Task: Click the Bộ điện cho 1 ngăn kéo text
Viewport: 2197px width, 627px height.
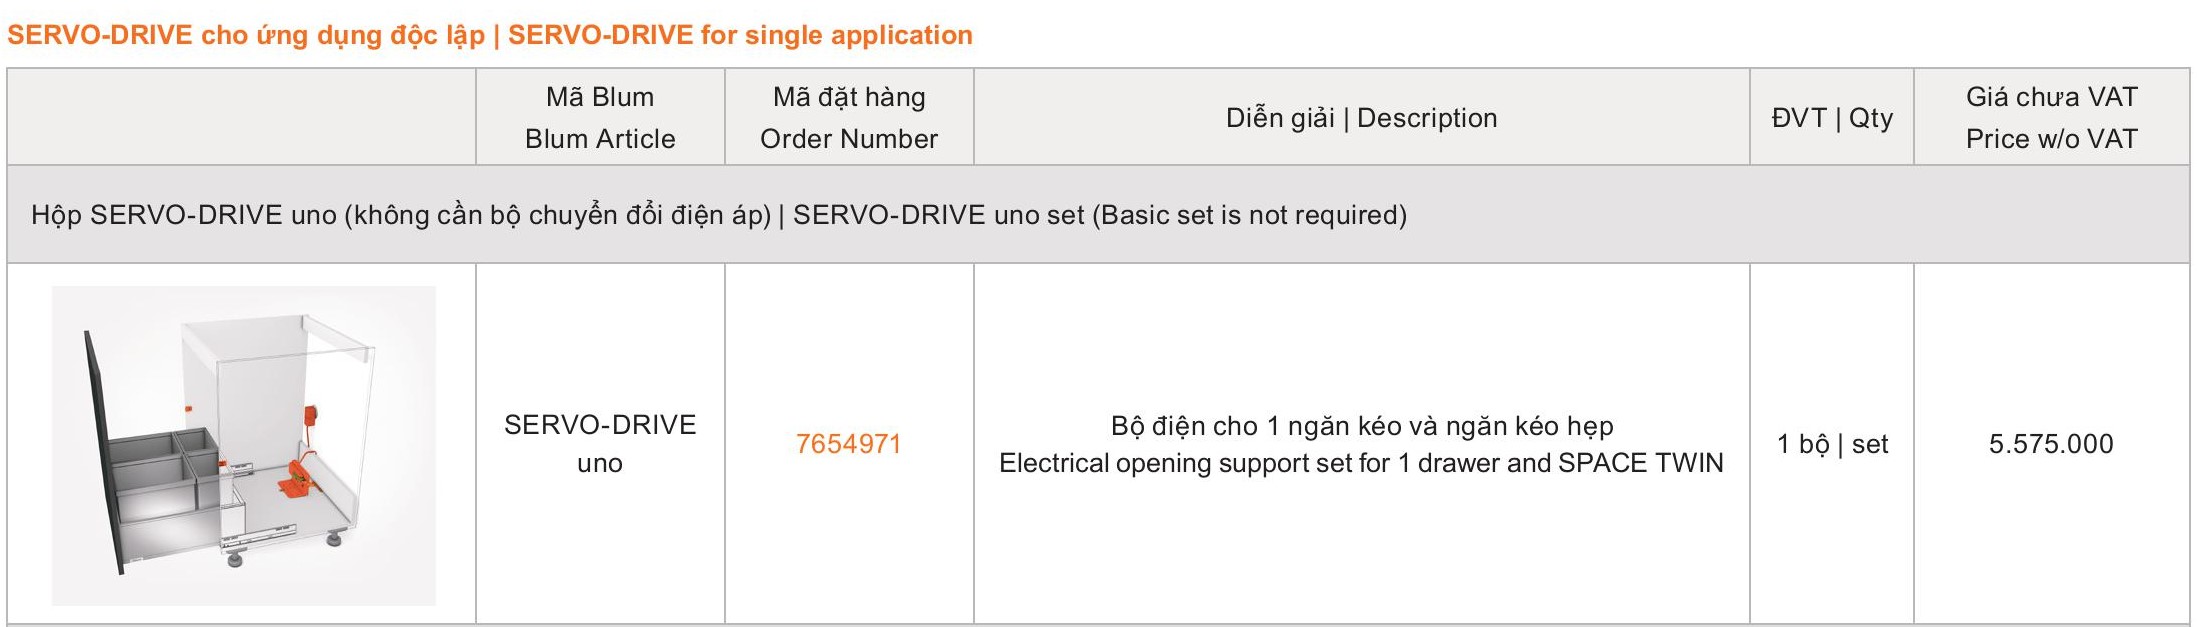Action: point(1361,427)
